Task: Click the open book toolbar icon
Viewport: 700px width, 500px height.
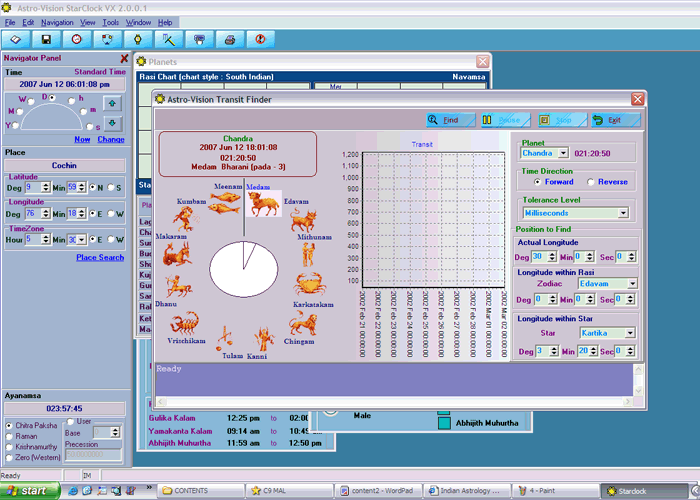Action: pyautogui.click(x=16, y=40)
